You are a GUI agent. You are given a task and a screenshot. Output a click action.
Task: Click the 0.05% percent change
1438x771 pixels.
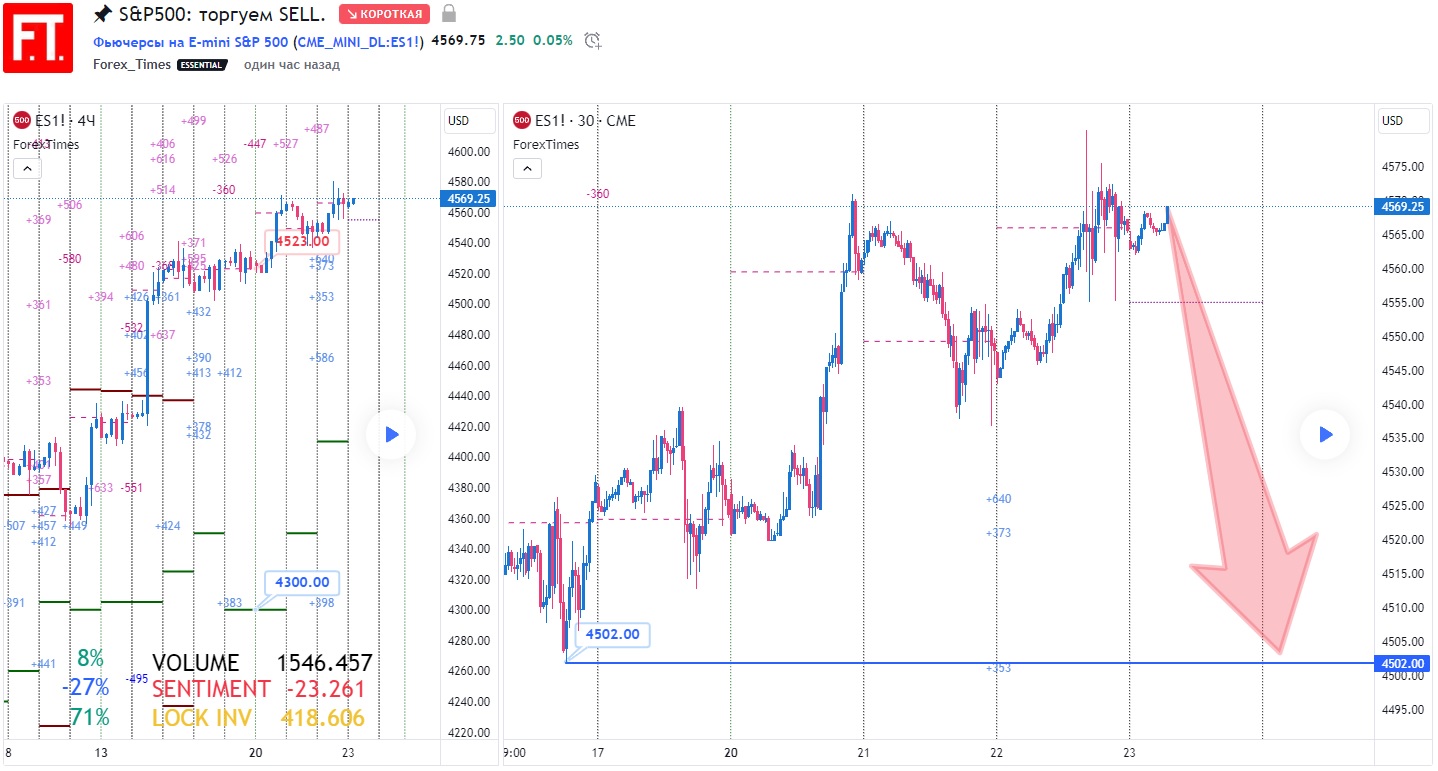(553, 41)
